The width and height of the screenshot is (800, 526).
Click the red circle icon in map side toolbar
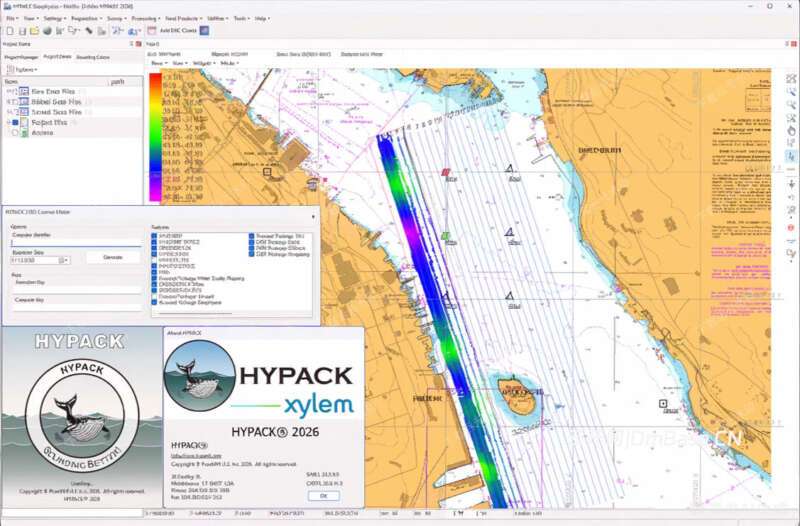point(791,228)
